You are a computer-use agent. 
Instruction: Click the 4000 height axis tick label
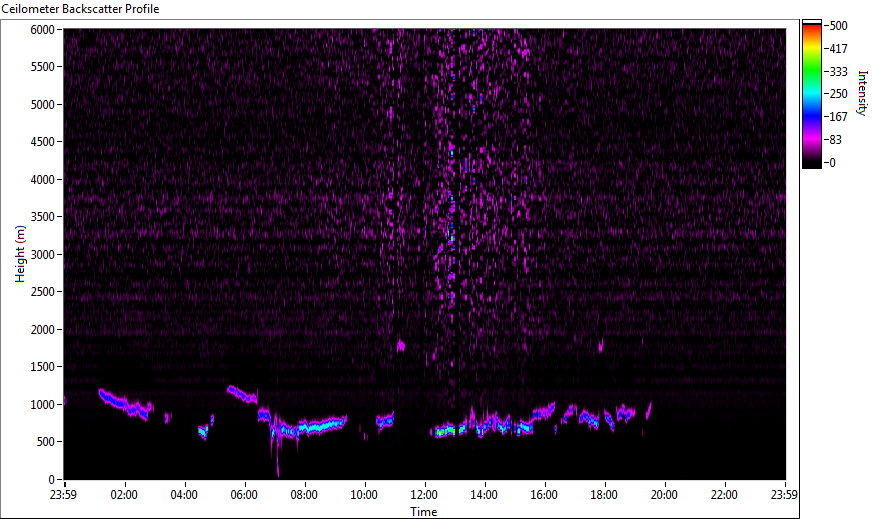42,180
